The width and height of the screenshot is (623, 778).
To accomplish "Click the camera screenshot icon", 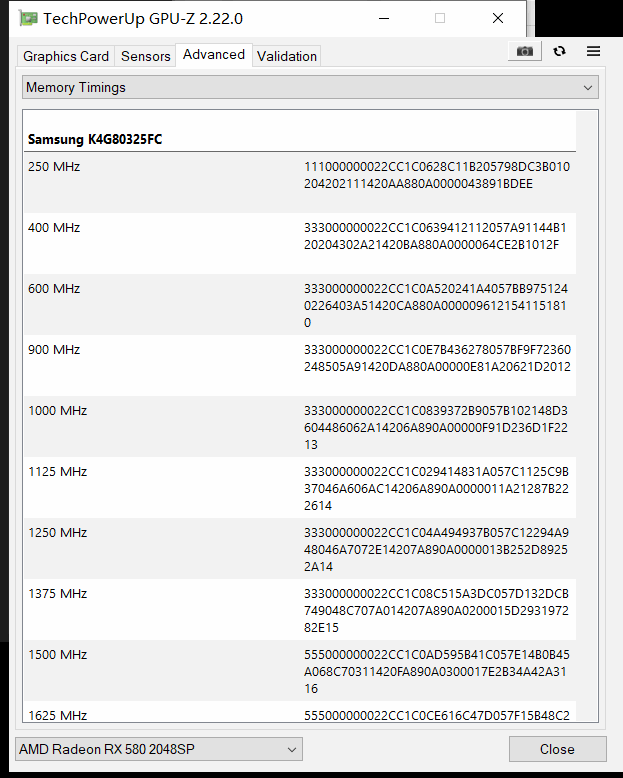I will 524,52.
